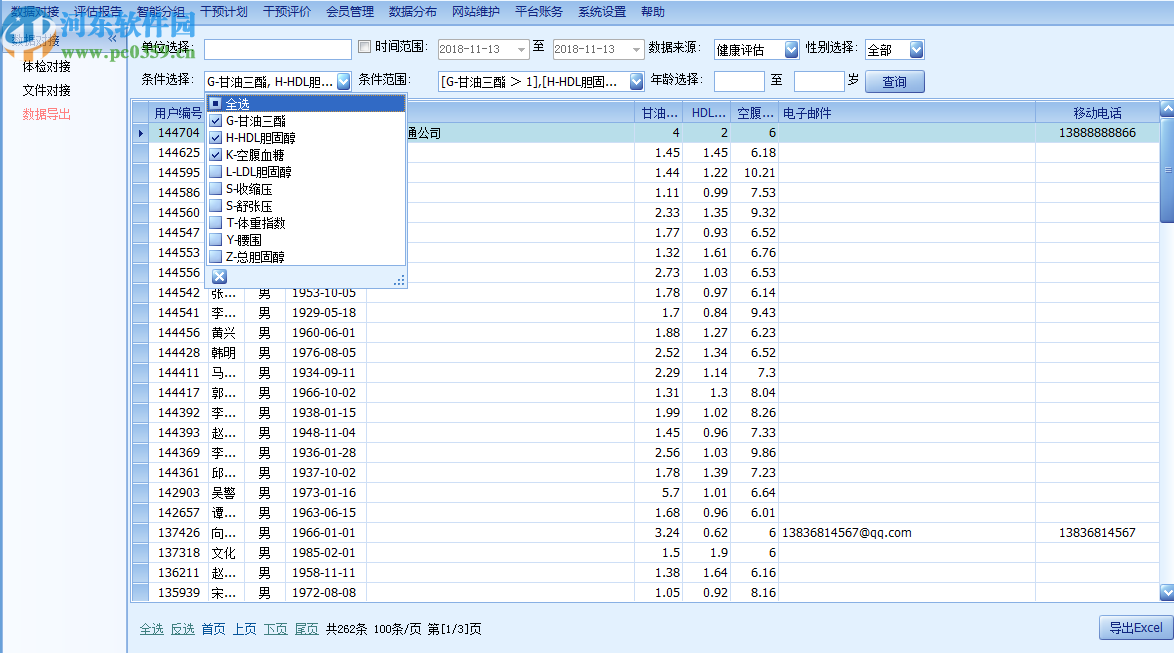The image size is (1174, 653).
Task: Uncheck G-甘油三酯 in the condition list
Action: (x=215, y=121)
